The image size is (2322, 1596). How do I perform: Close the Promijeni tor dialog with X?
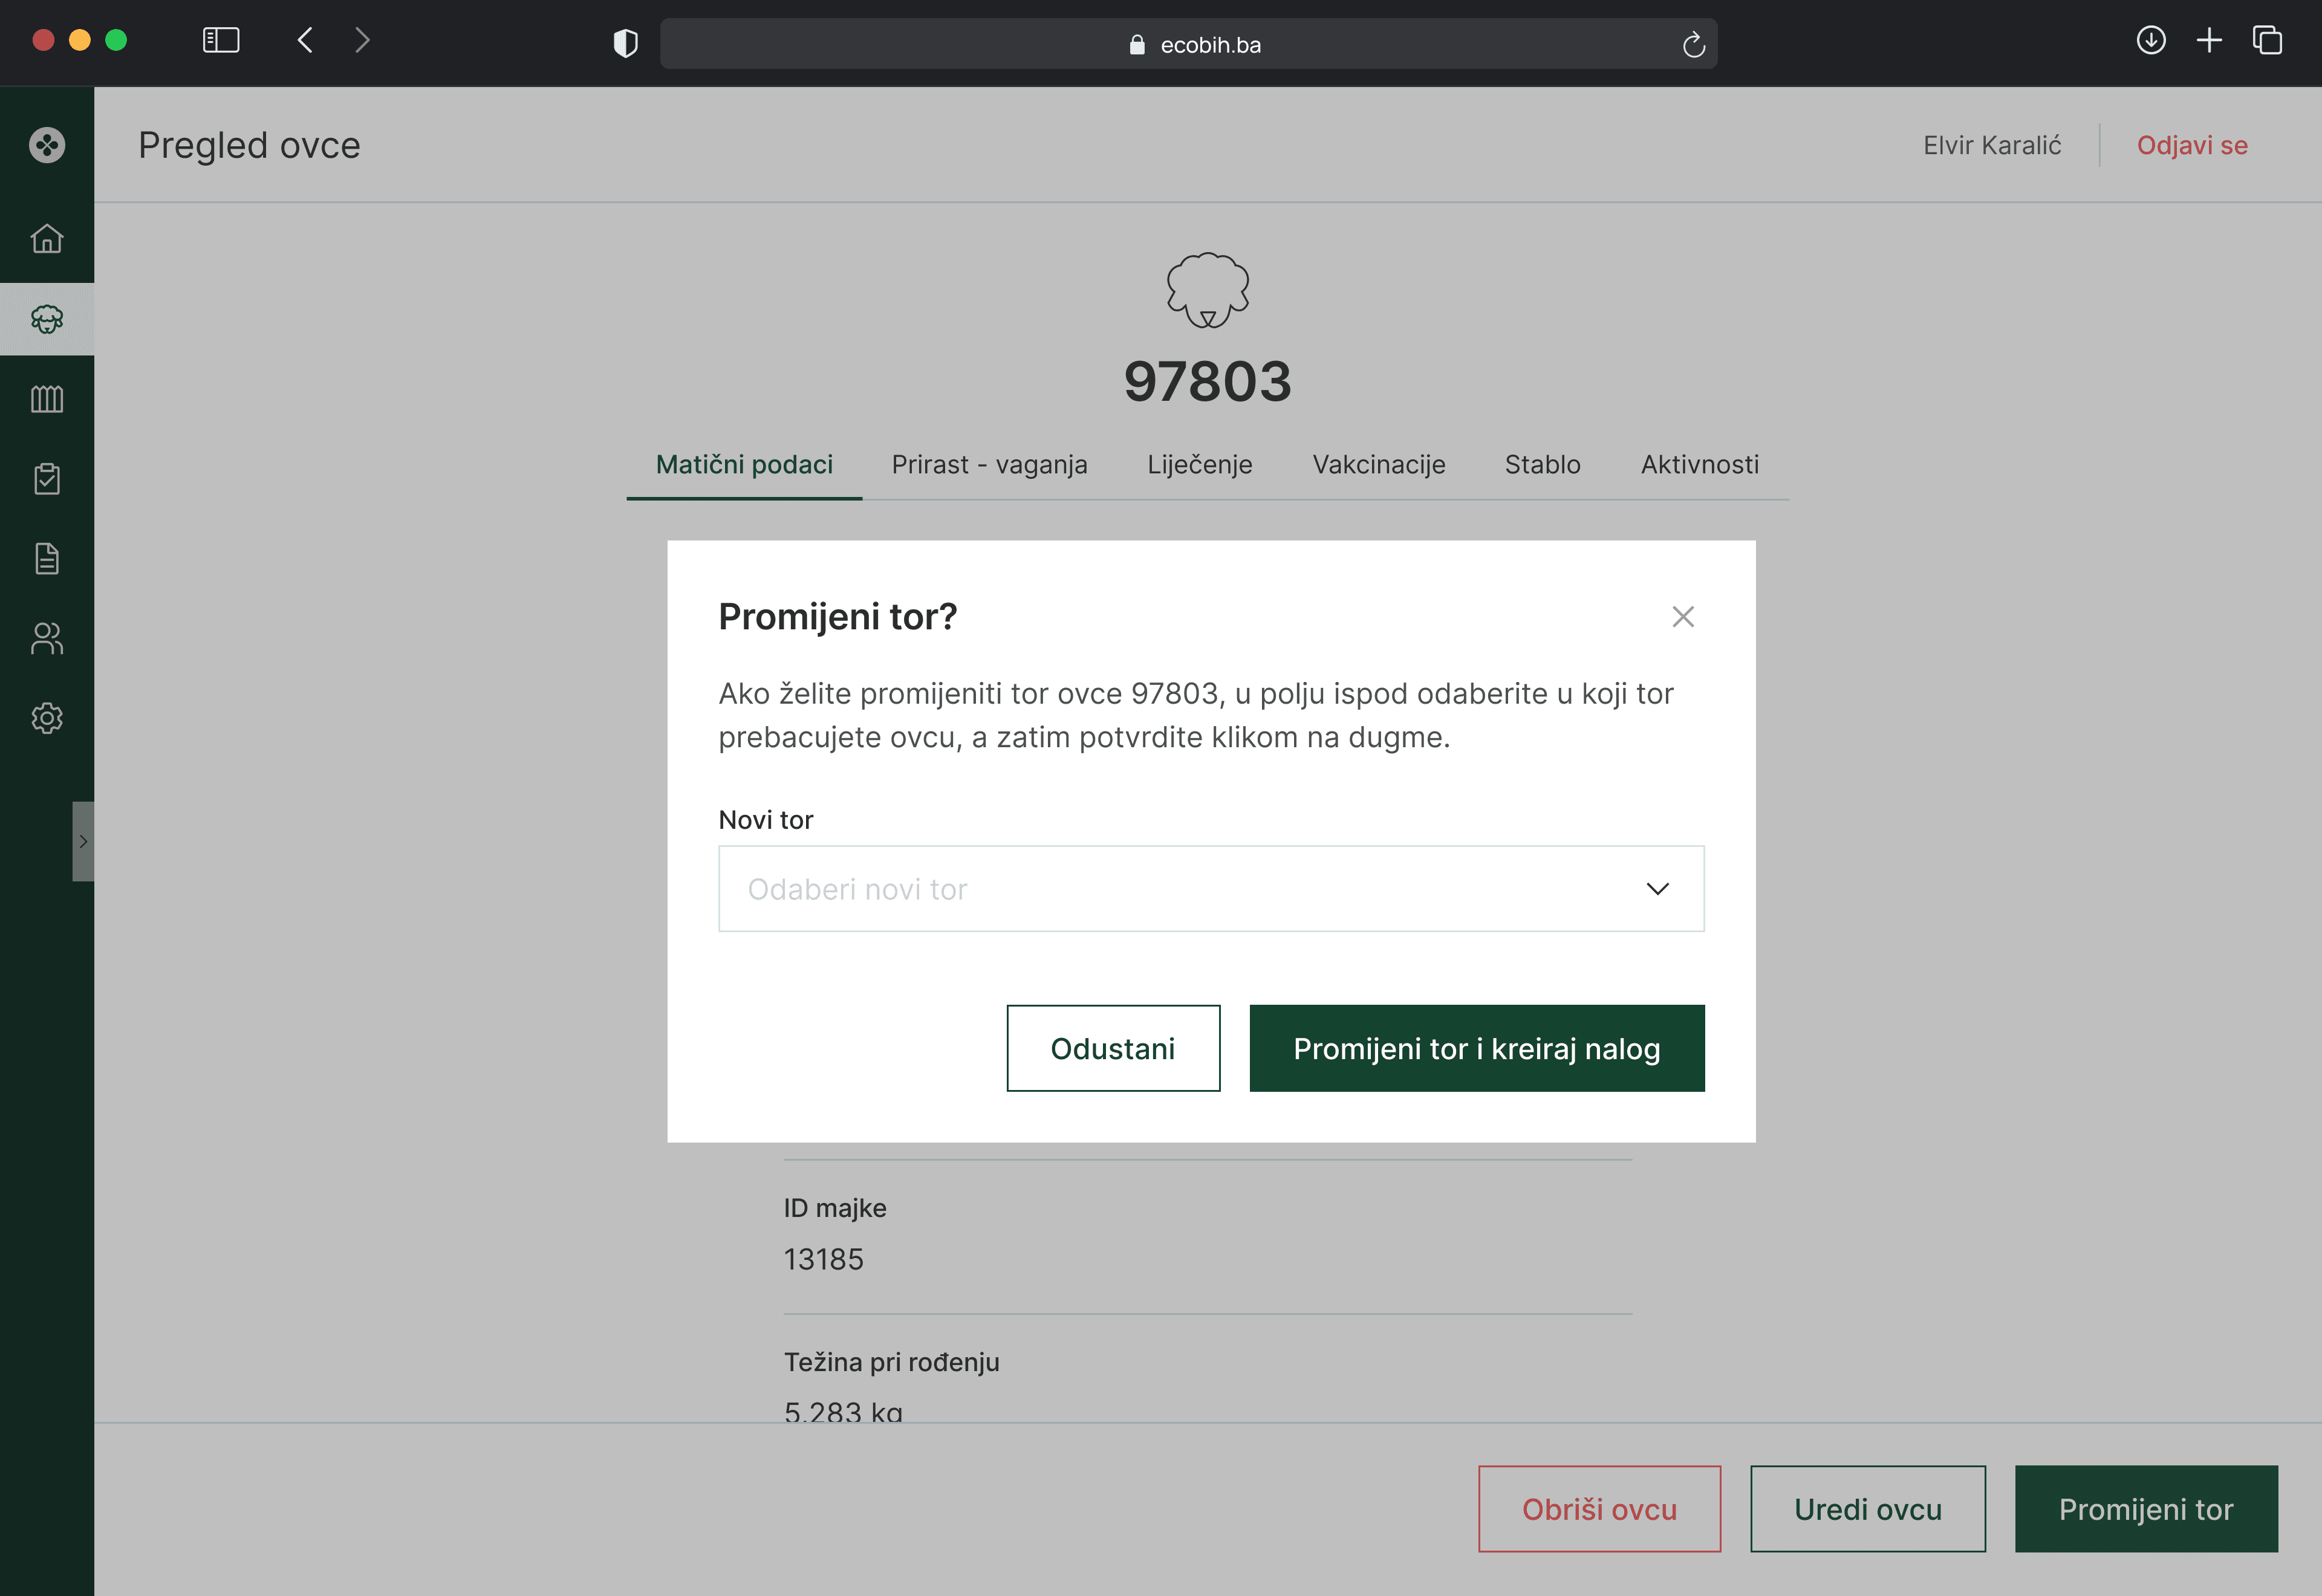[x=1683, y=617]
